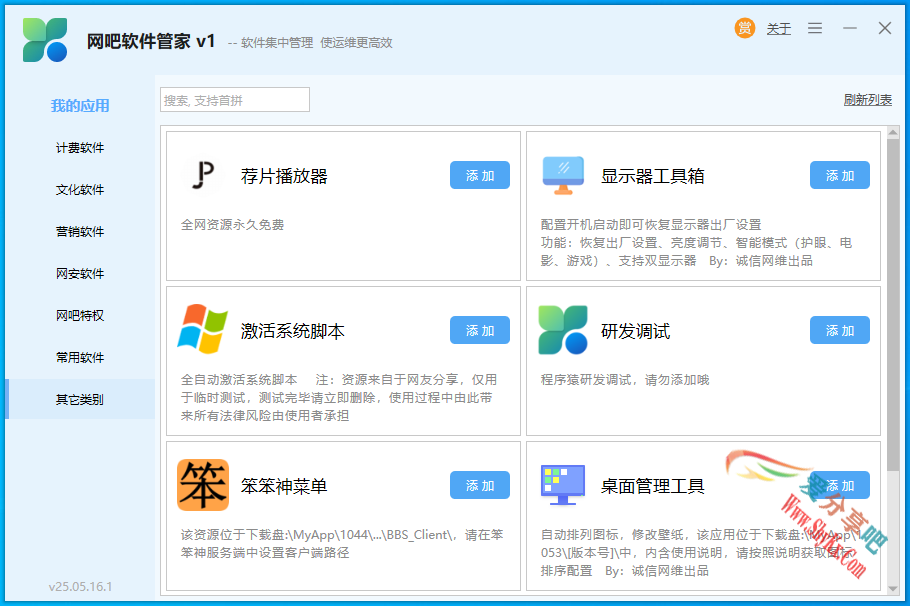
Task: Minimize the window
Action: click(850, 28)
